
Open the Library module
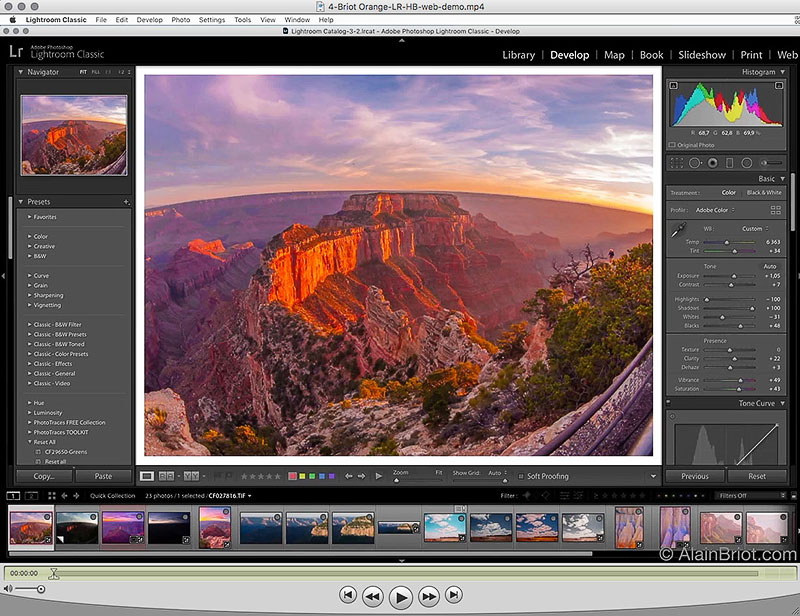[518, 55]
